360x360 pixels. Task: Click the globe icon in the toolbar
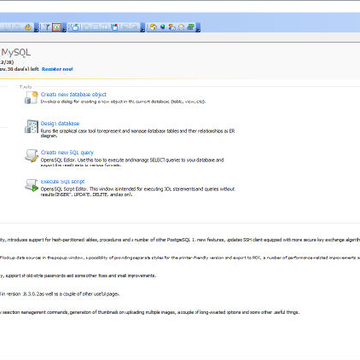163,27
